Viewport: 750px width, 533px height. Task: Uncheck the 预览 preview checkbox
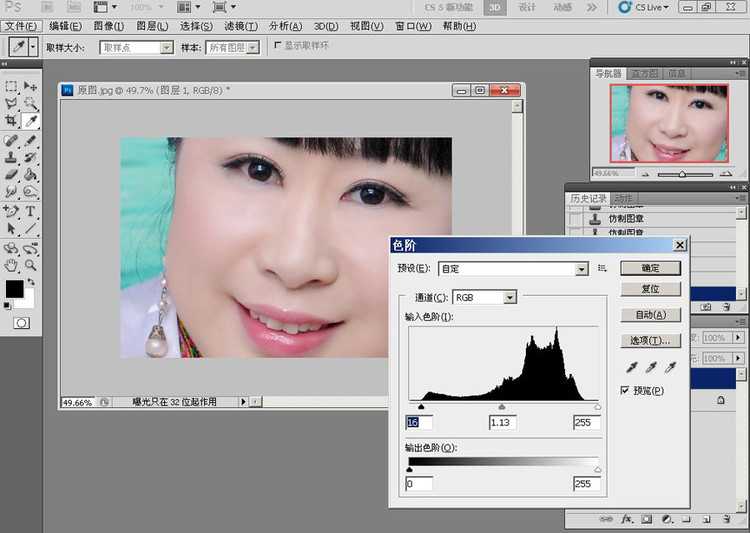[625, 390]
